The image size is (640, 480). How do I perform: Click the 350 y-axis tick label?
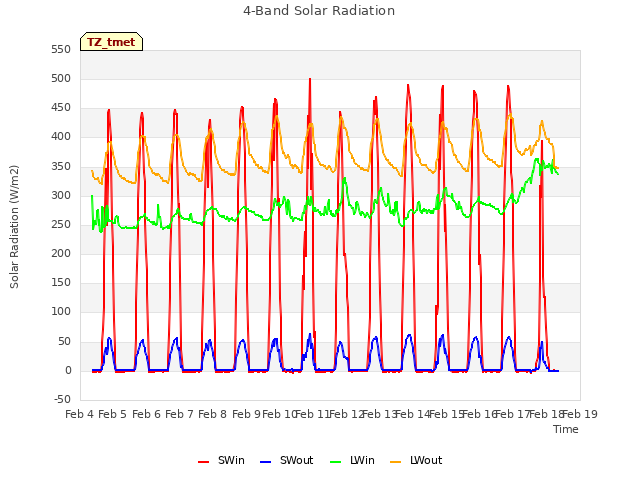click(x=61, y=167)
